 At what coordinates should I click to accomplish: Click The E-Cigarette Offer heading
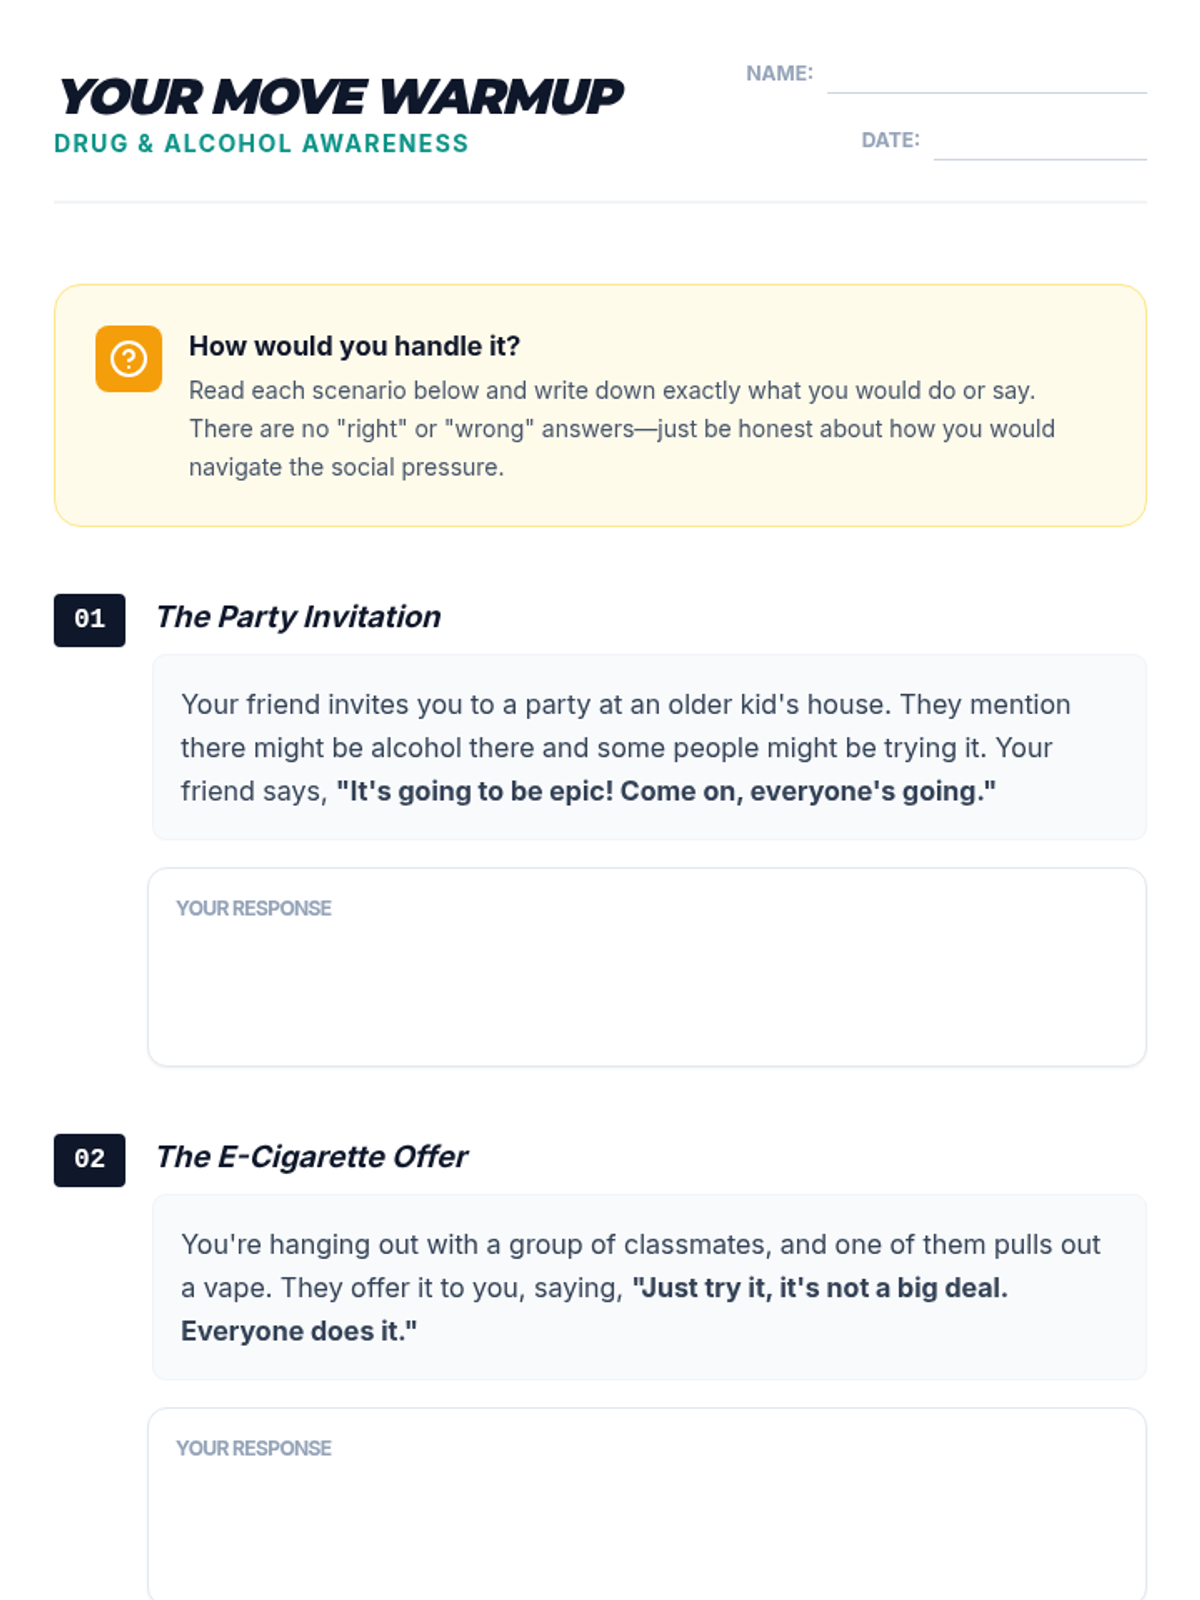(x=311, y=1157)
